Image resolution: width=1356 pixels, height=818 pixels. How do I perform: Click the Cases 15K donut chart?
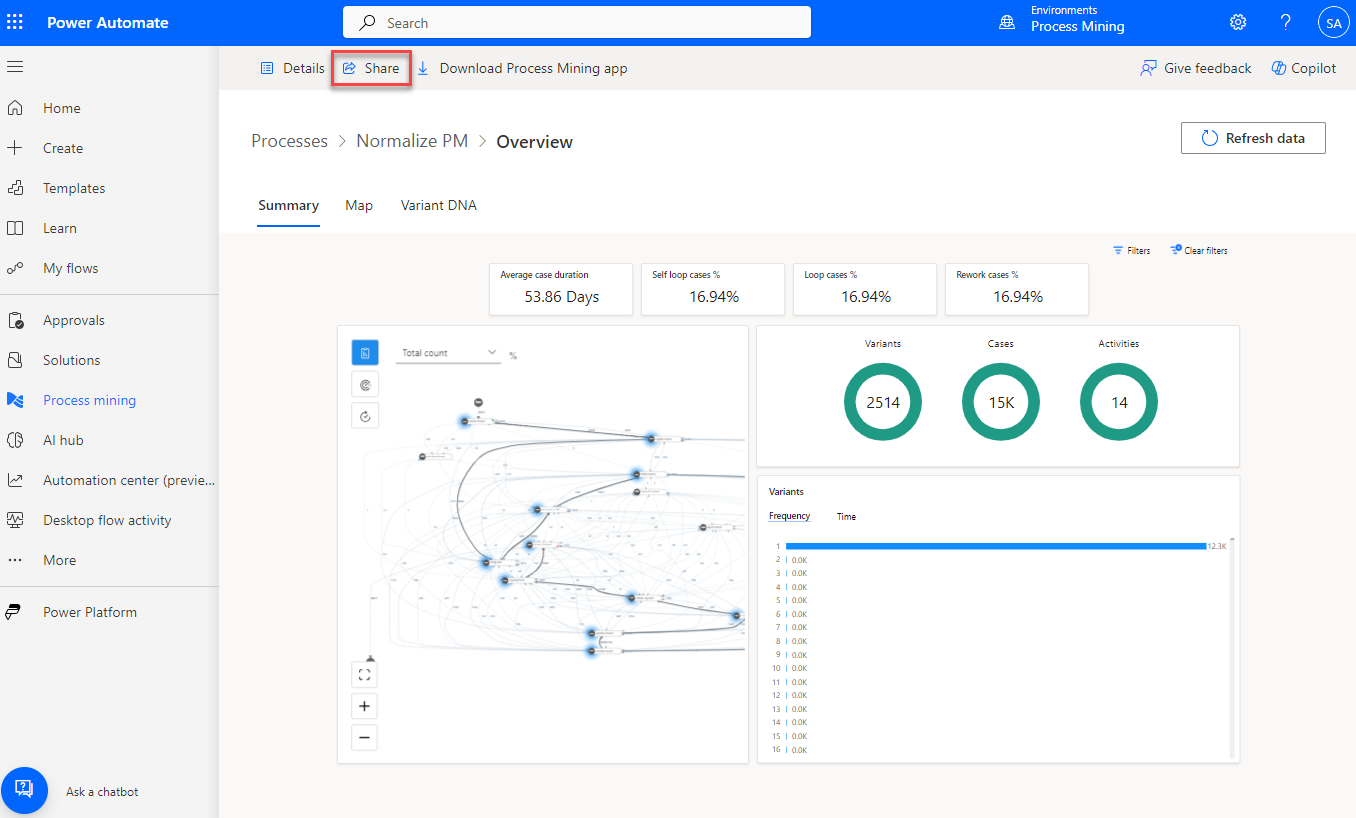pos(1001,402)
